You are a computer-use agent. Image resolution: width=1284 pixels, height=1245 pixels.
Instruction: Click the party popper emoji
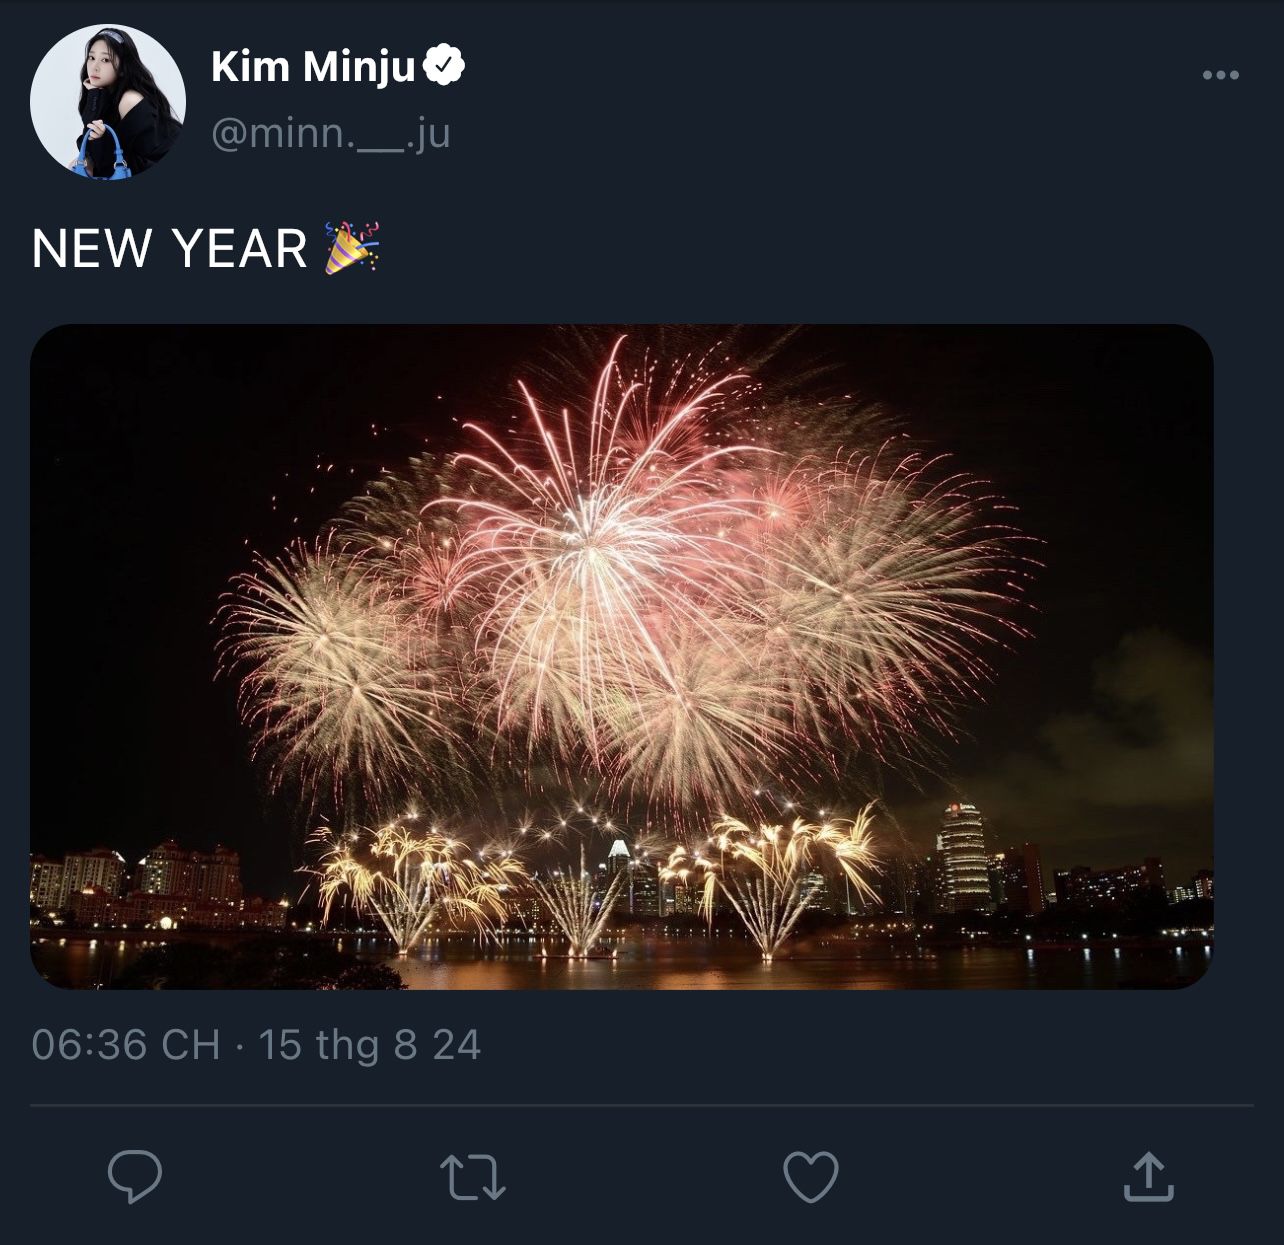[x=352, y=248]
